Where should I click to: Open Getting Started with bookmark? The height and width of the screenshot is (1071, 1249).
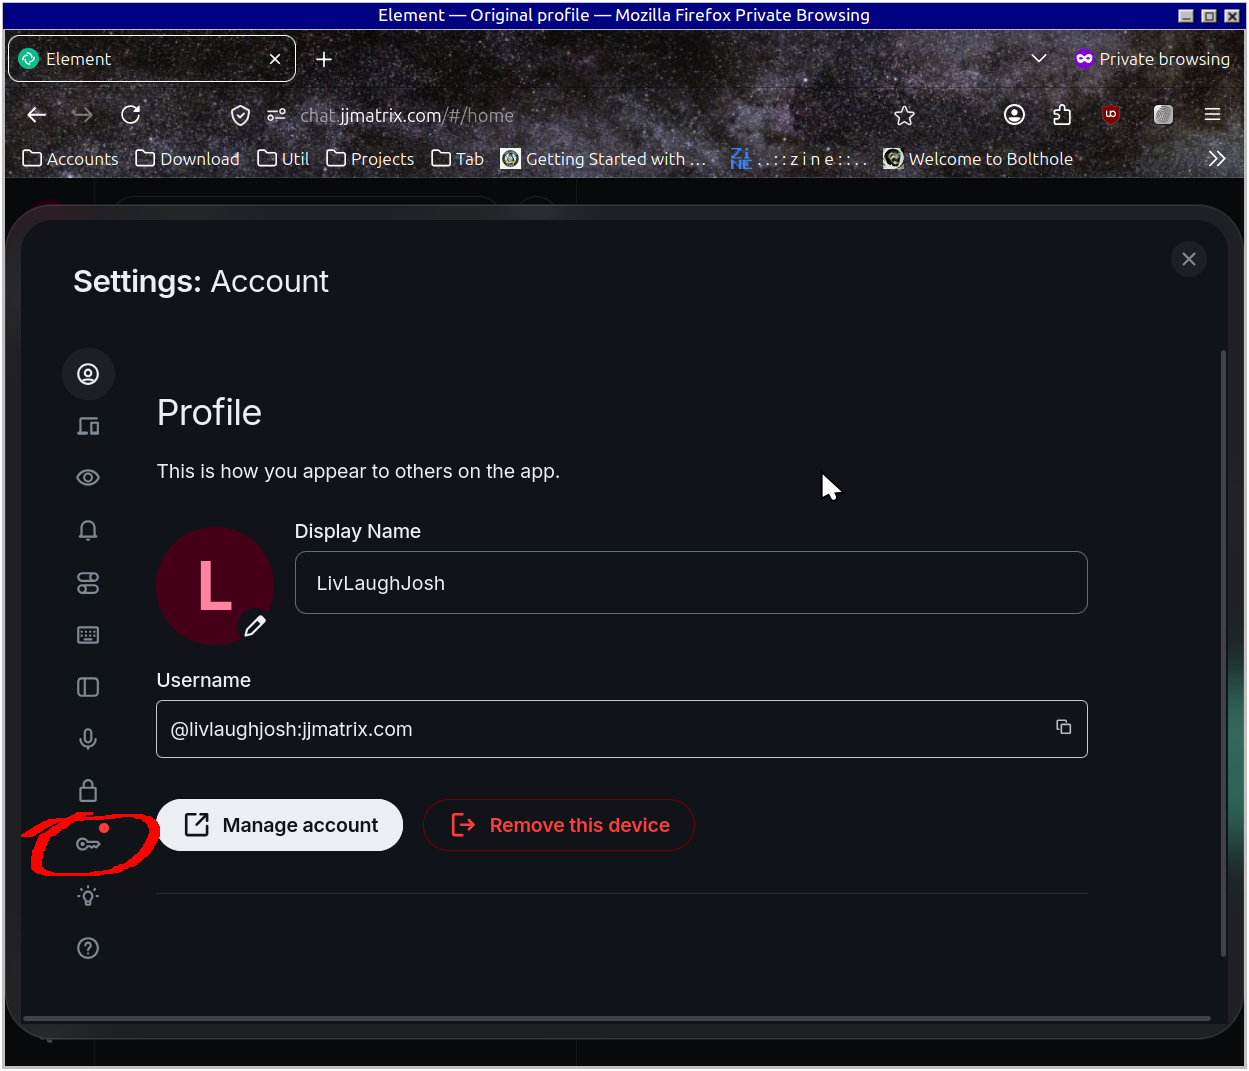(603, 159)
